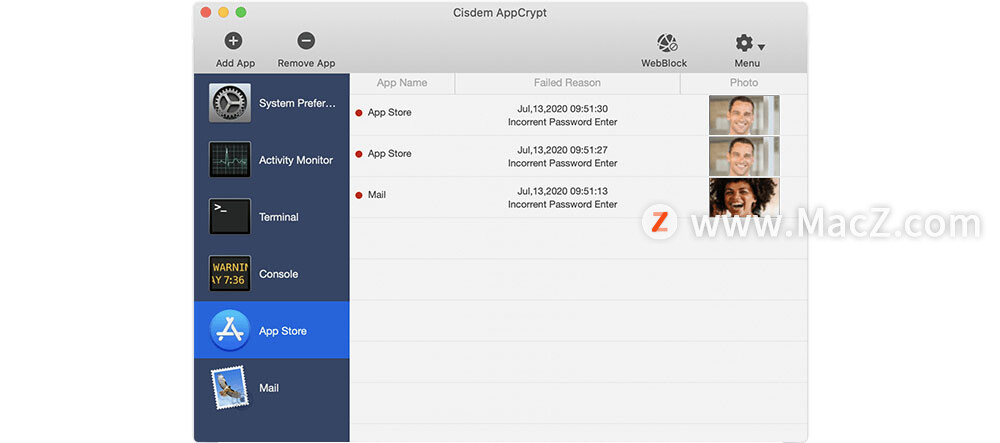Select the Mail stamp icon in sidebar
Viewport: 1000px width, 443px height.
pos(230,388)
